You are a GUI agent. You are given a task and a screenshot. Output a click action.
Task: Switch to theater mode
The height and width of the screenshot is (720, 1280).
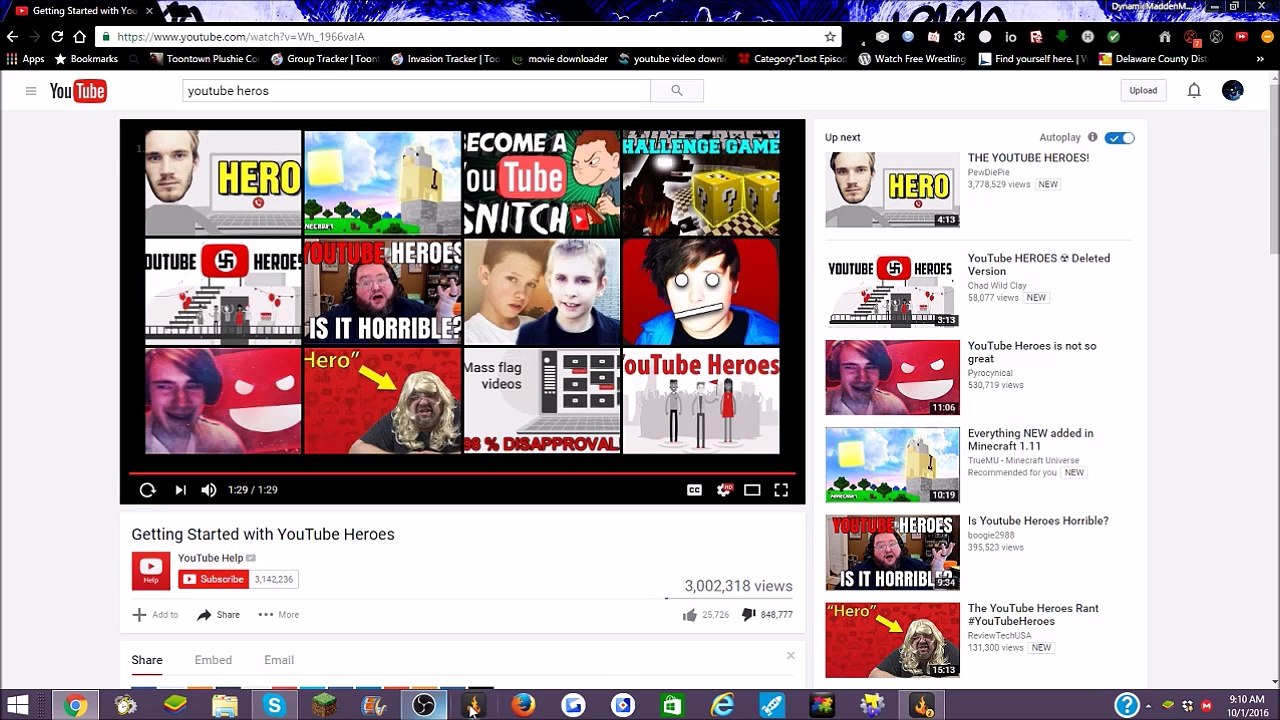(x=752, y=490)
